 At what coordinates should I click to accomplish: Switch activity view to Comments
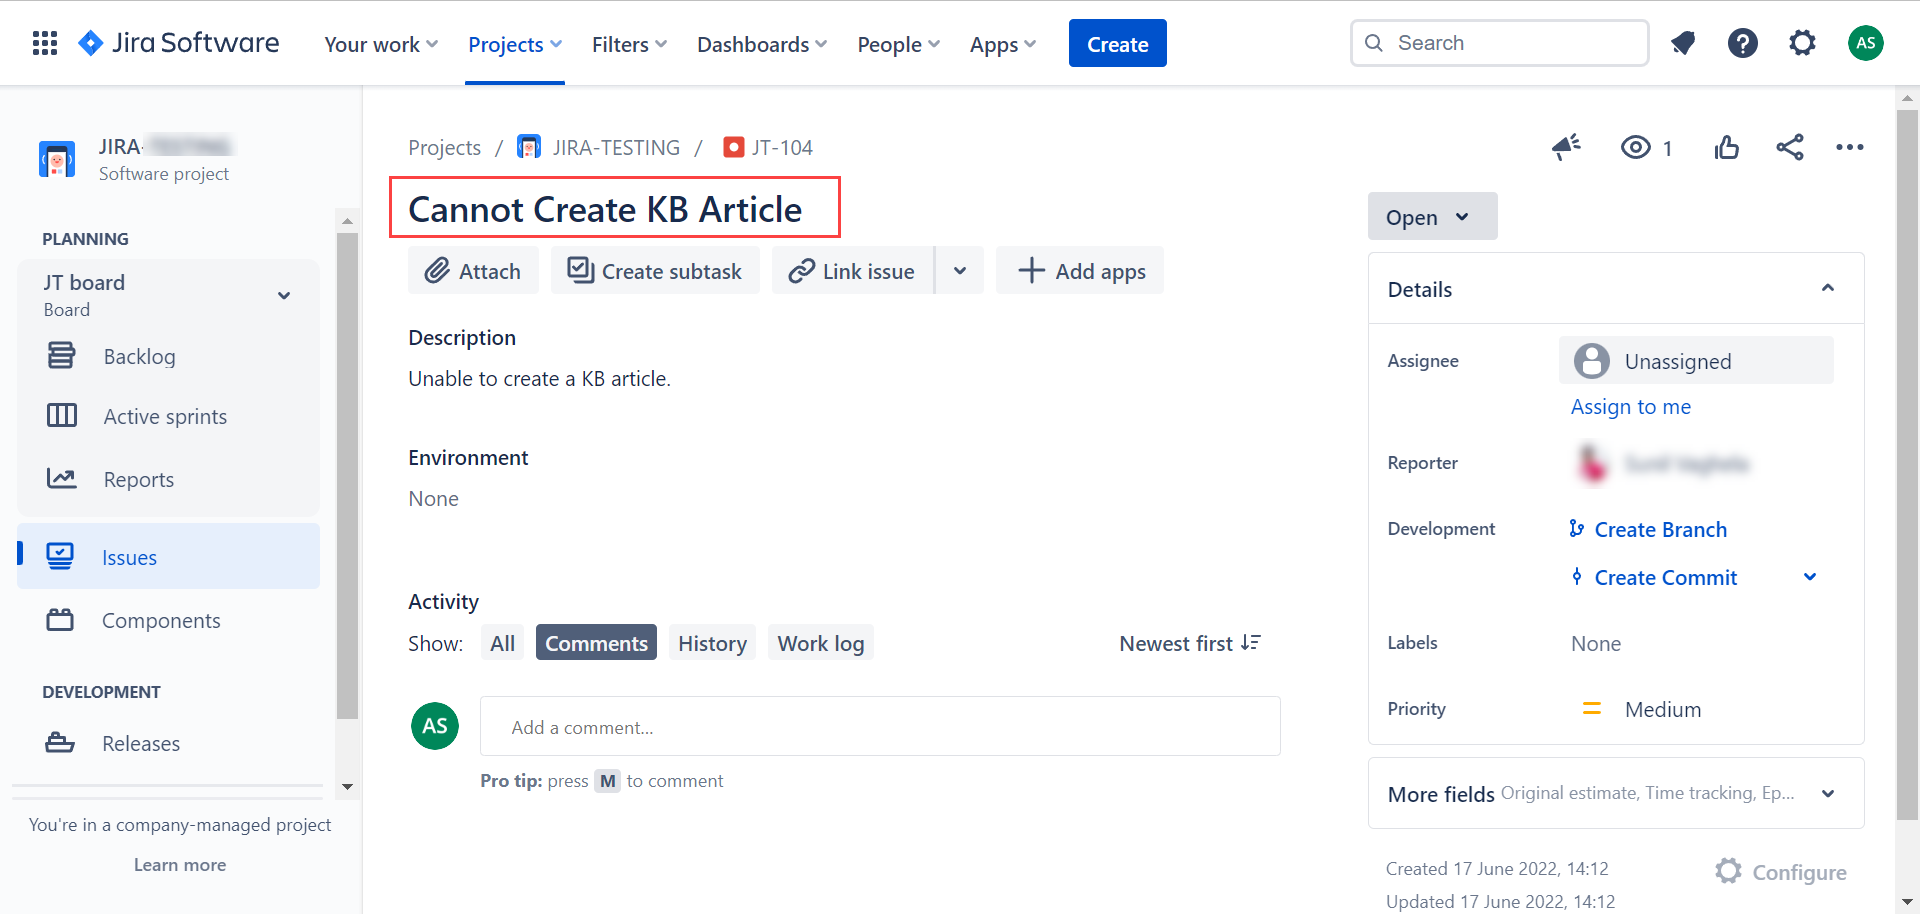(x=596, y=642)
